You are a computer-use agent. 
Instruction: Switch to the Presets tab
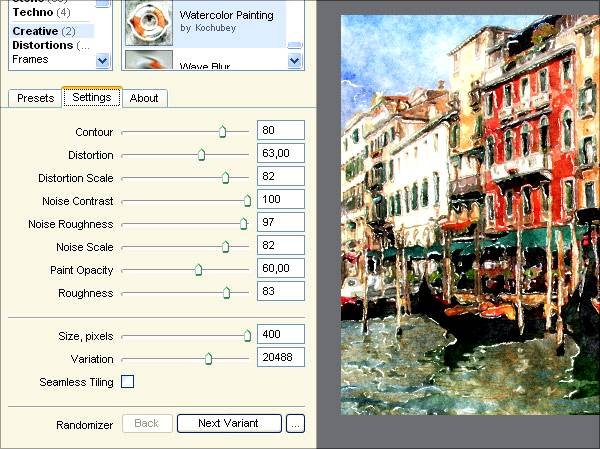pyautogui.click(x=35, y=98)
